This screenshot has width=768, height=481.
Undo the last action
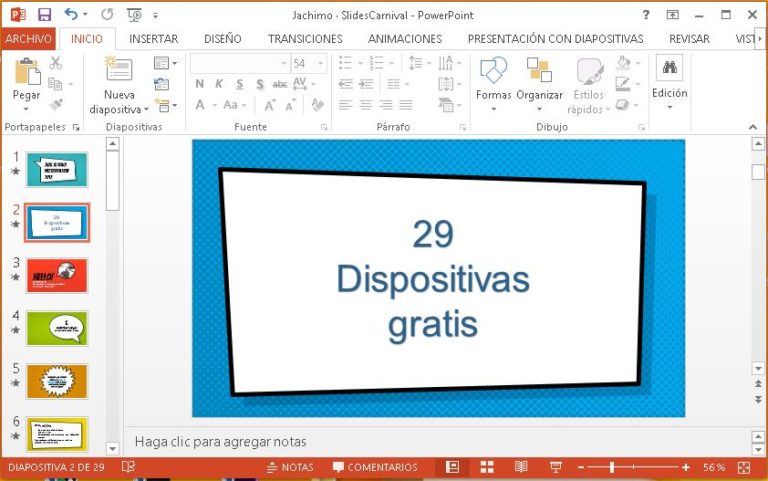pos(71,14)
